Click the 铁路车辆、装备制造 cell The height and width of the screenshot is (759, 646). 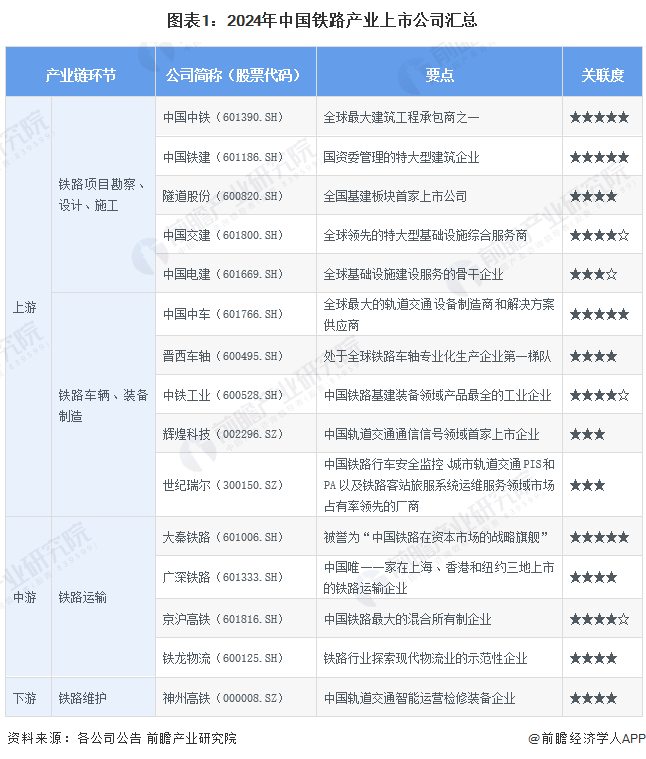103,405
